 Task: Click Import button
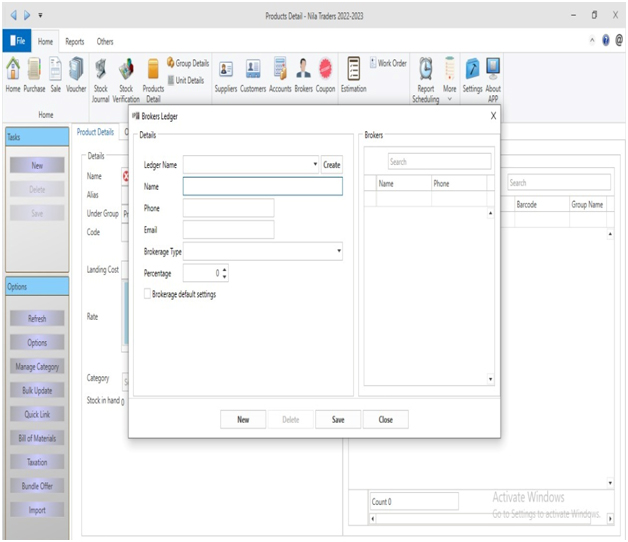coord(37,510)
